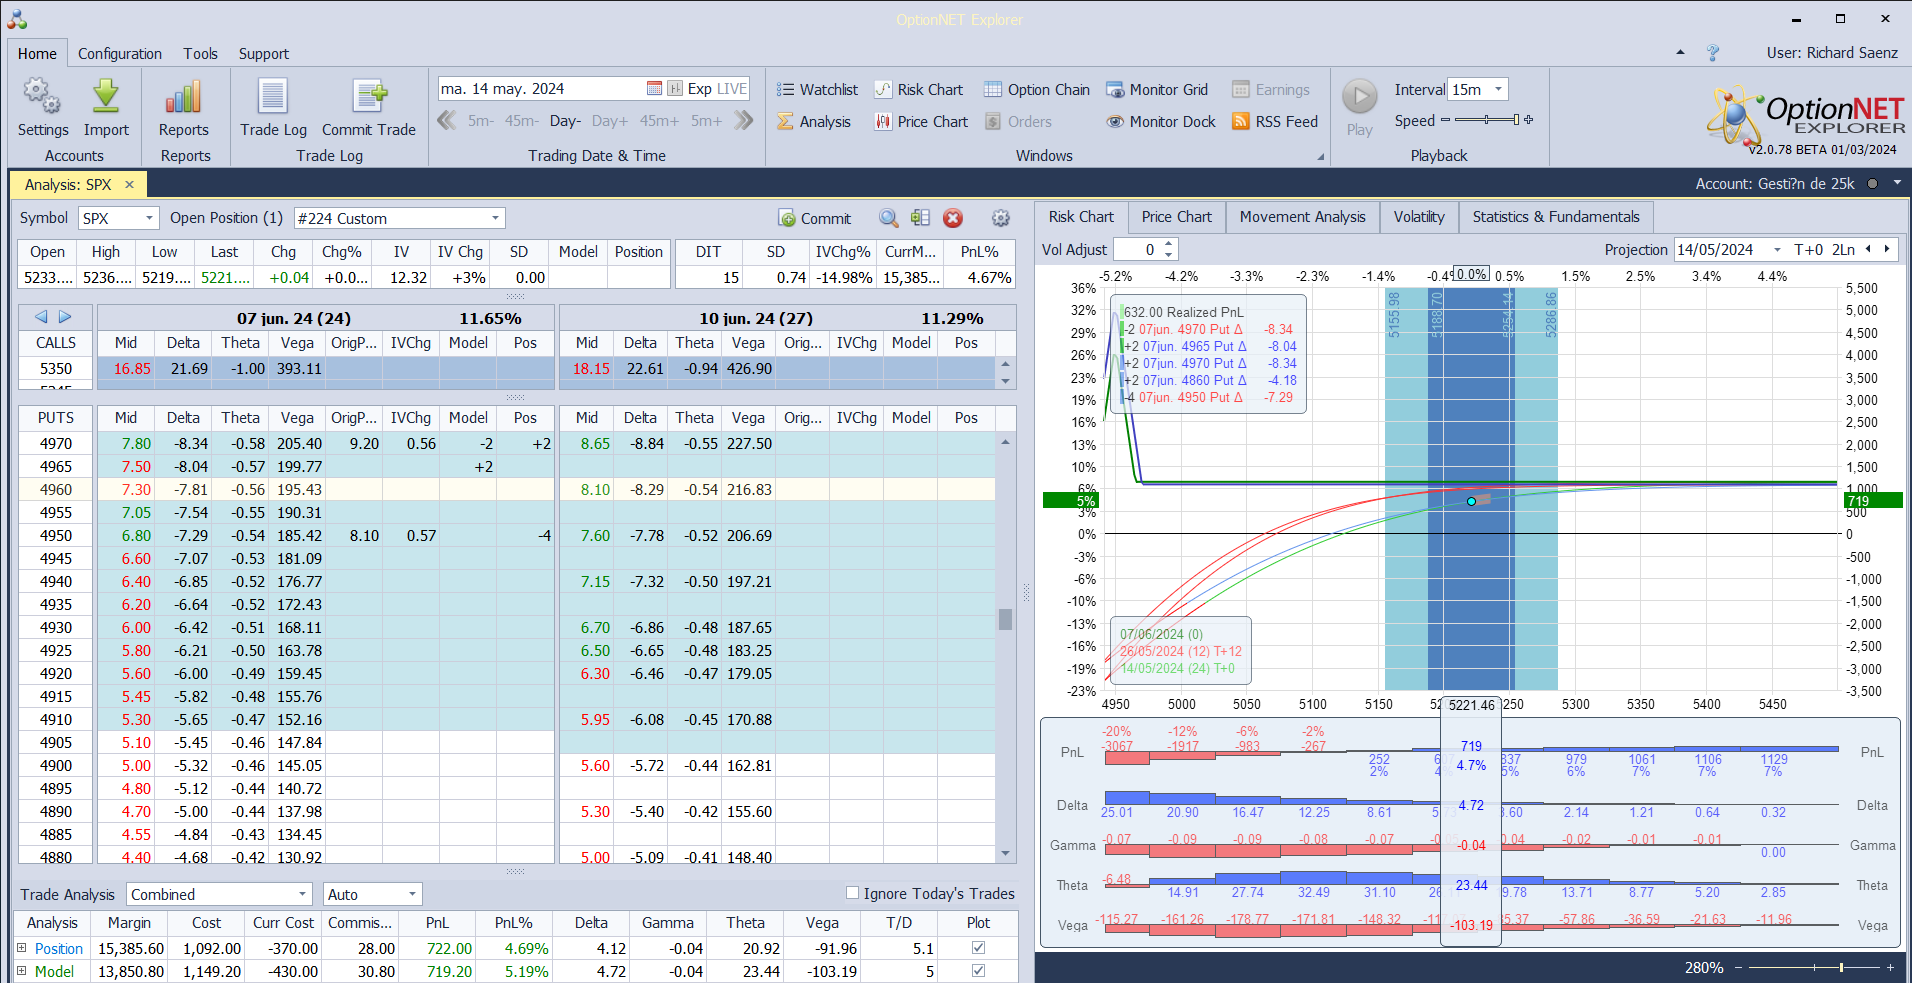Click the puts table vertical scrollbar thumb
The width and height of the screenshot is (1912, 983).
click(1005, 620)
